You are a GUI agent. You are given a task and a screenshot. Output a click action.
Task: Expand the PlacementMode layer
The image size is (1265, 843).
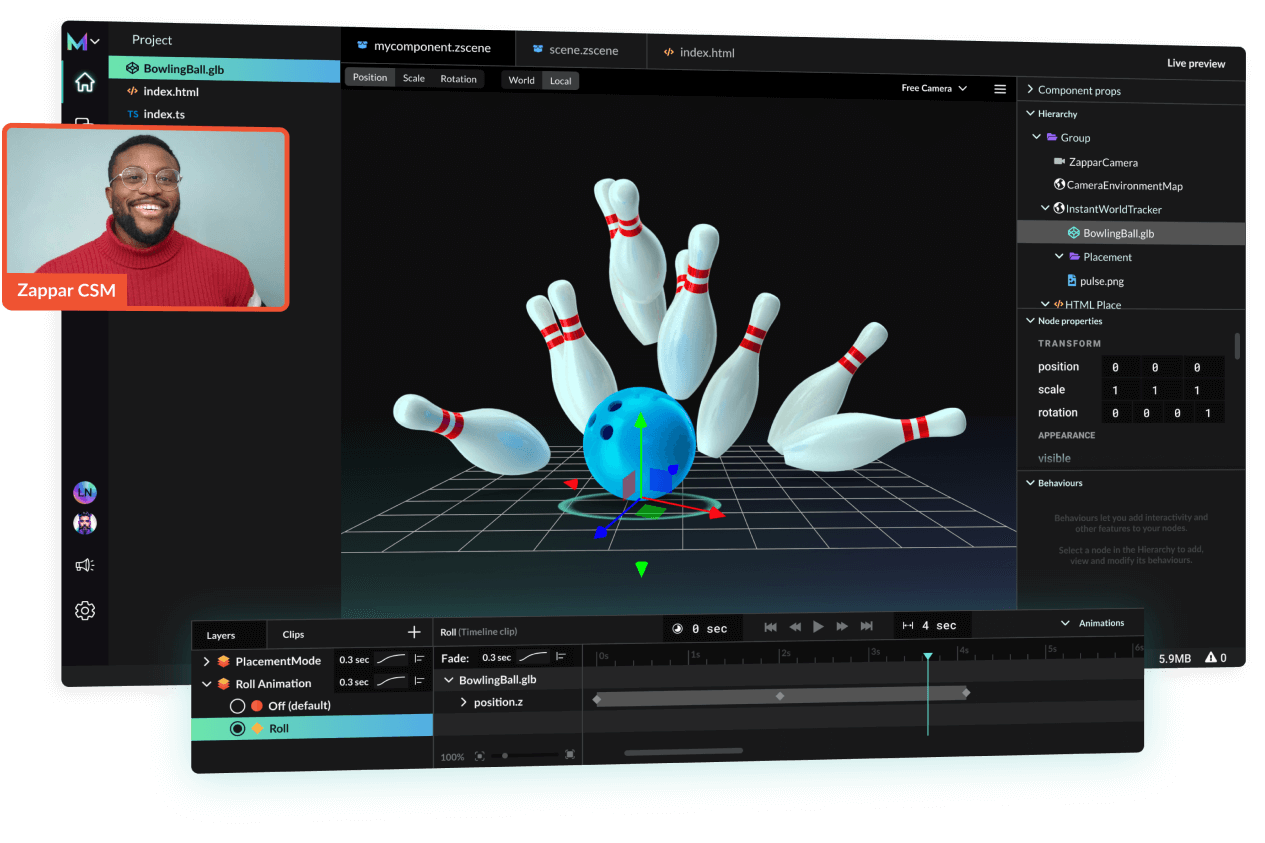[207, 661]
